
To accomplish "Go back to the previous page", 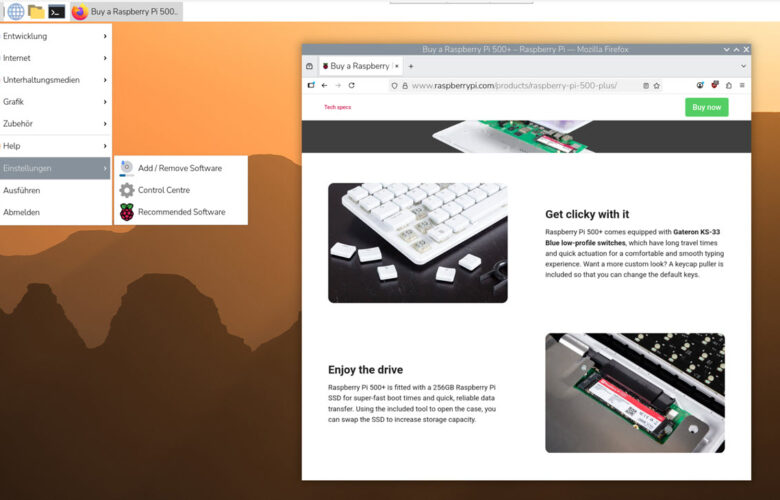I will 324,86.
